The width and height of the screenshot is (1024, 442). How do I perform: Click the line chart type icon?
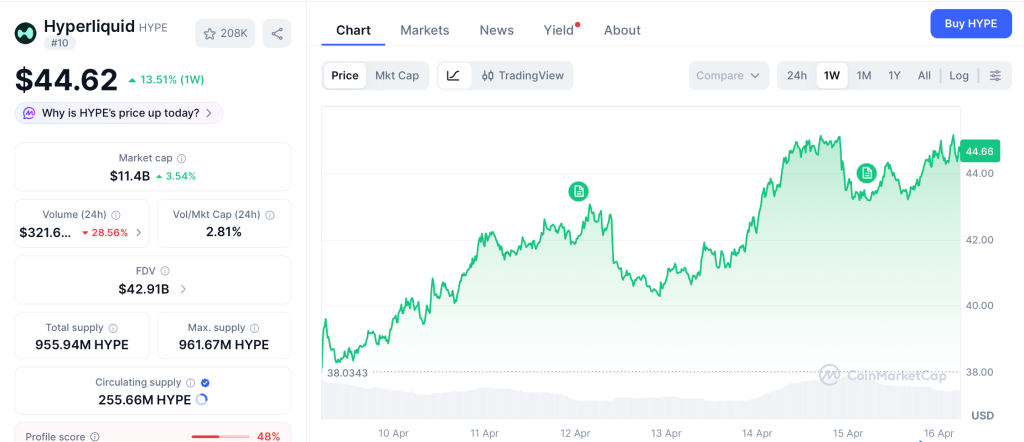click(x=453, y=76)
